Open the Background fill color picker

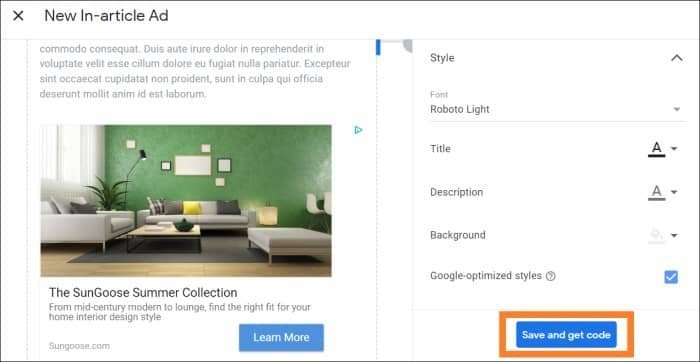657,235
